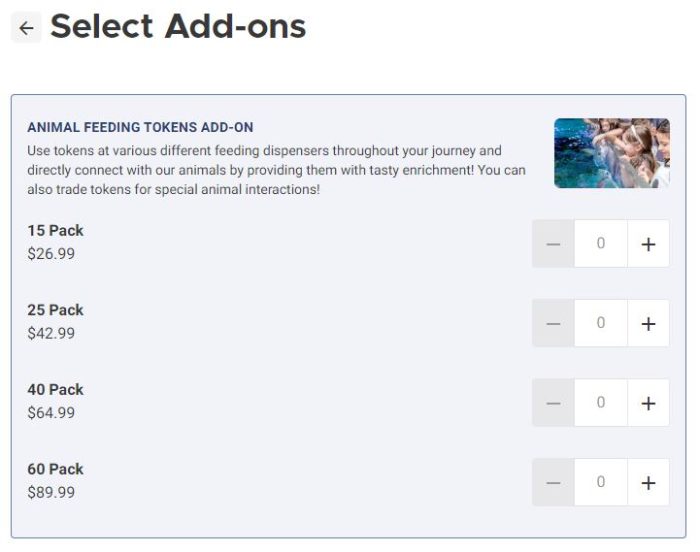Increase 15 Pack quantity with plus icon
The height and width of the screenshot is (552, 700).
tap(648, 244)
